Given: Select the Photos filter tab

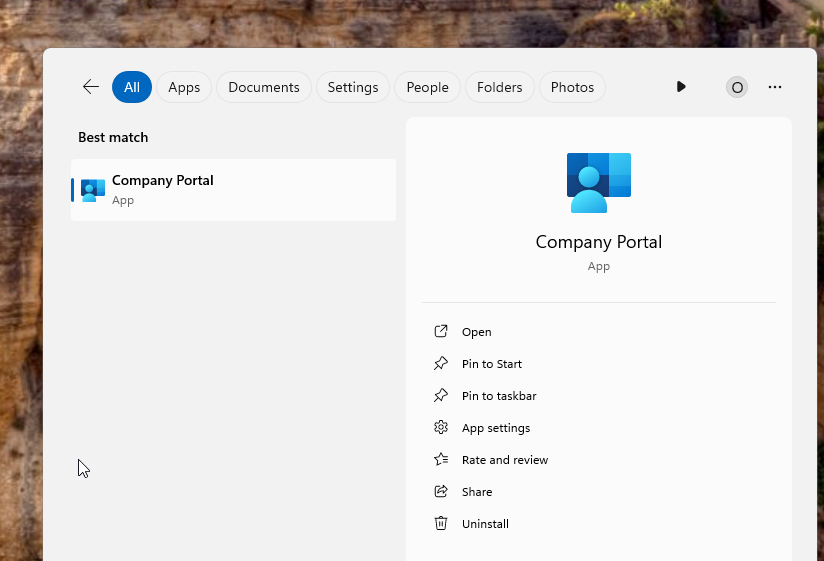Looking at the screenshot, I should tap(573, 87).
